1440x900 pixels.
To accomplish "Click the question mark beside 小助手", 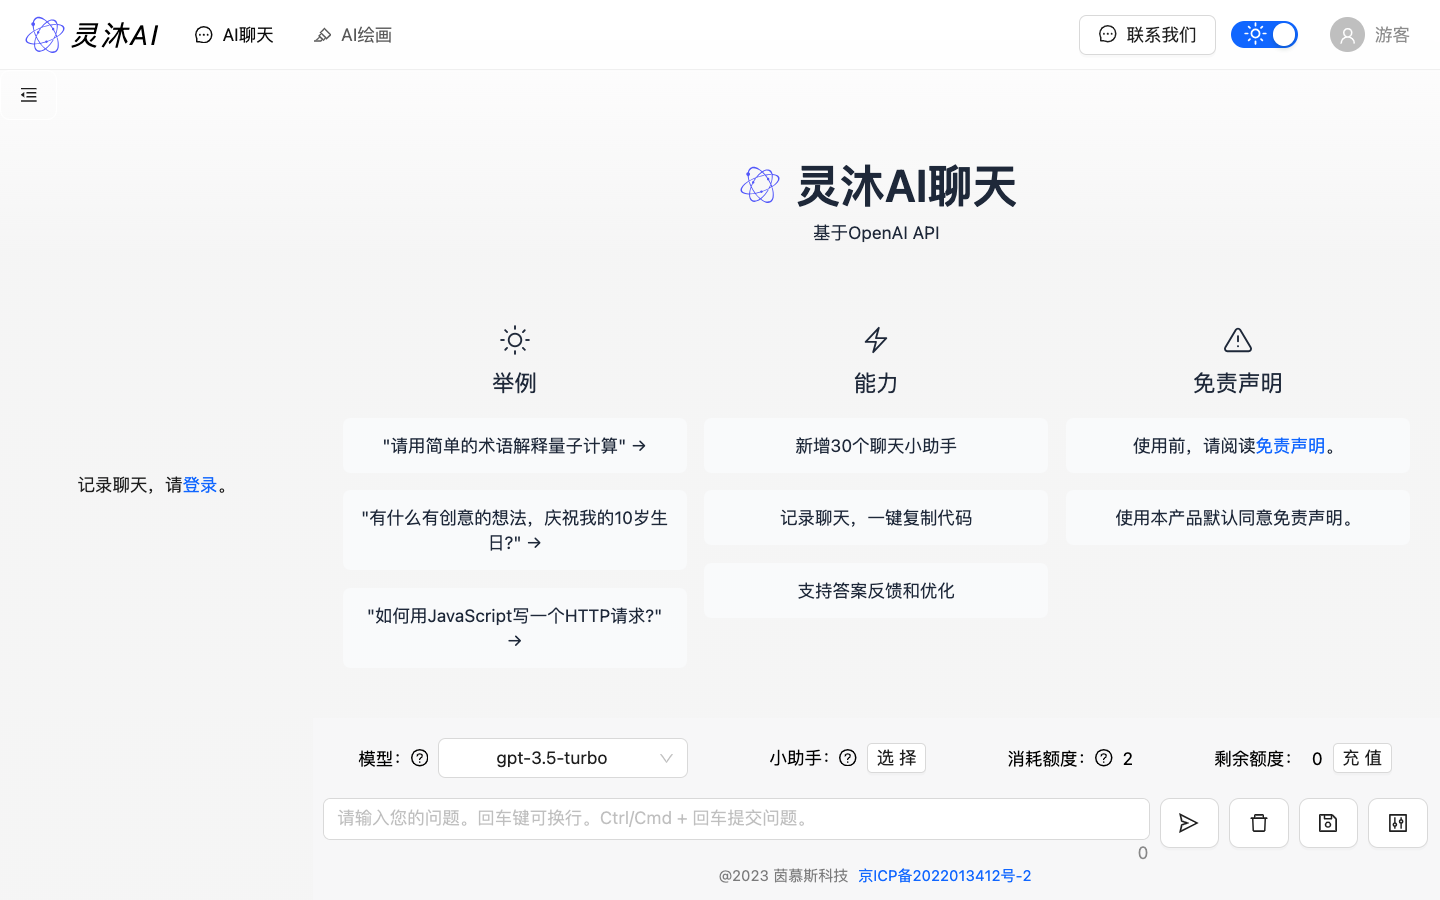I will (x=847, y=758).
